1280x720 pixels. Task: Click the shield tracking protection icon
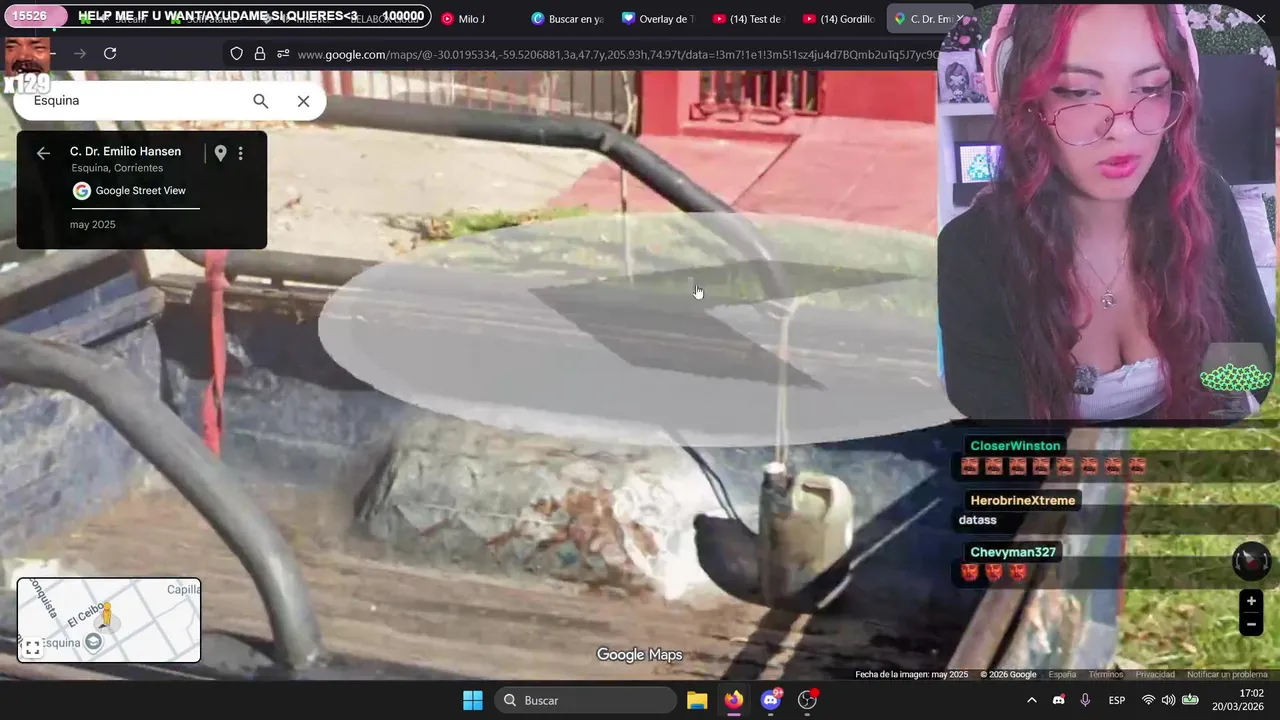pos(237,54)
